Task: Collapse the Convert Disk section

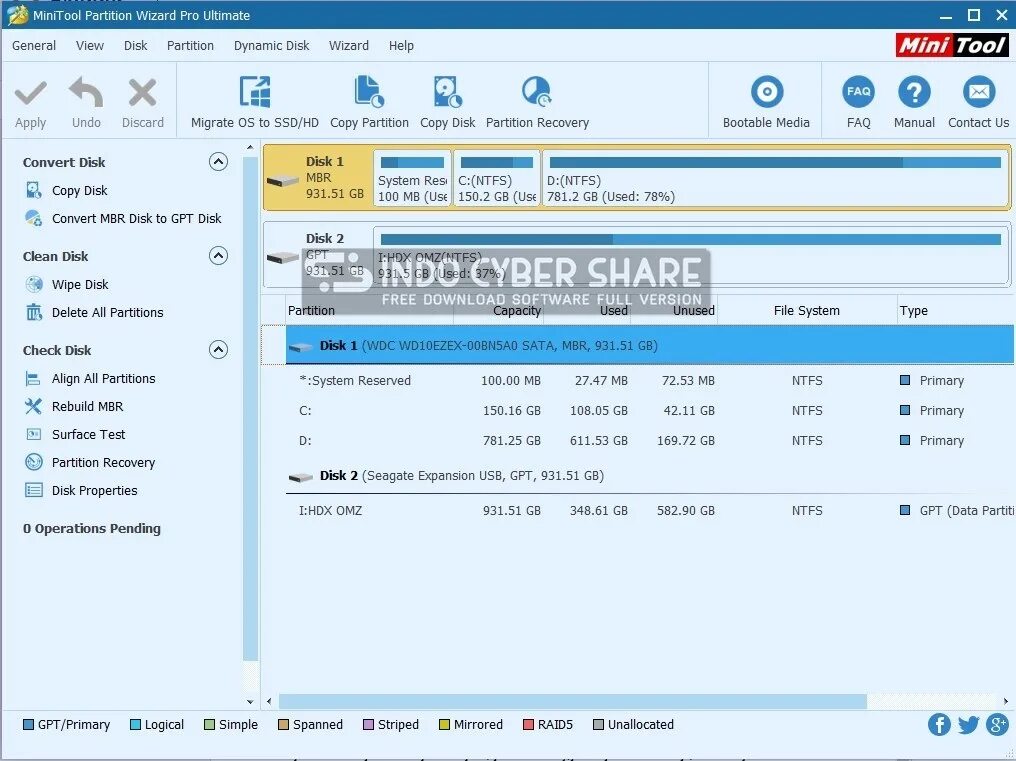Action: [x=218, y=161]
